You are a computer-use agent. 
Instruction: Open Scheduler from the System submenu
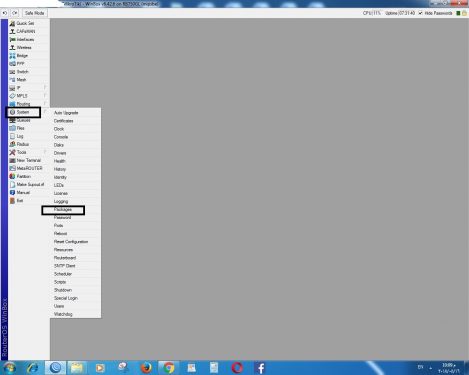(x=63, y=274)
